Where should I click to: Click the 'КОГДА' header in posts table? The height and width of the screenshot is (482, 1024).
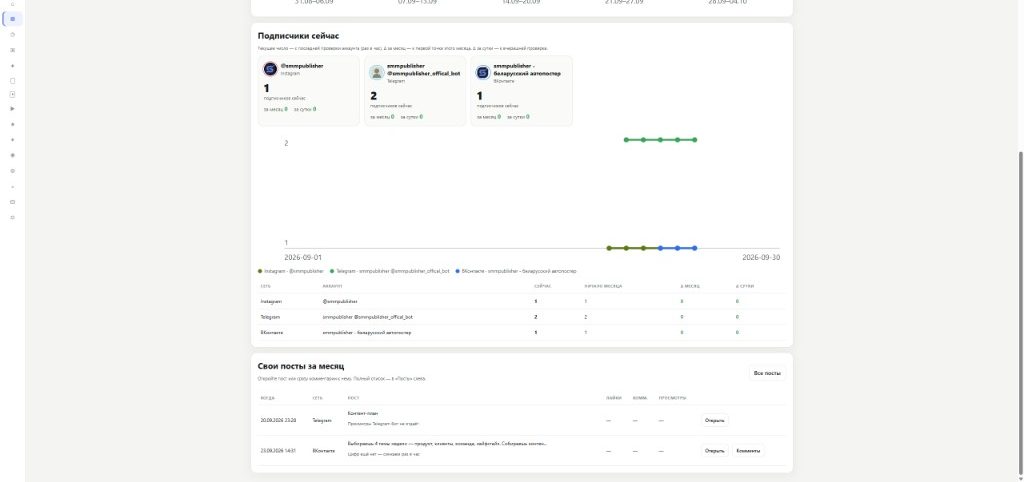pos(268,398)
